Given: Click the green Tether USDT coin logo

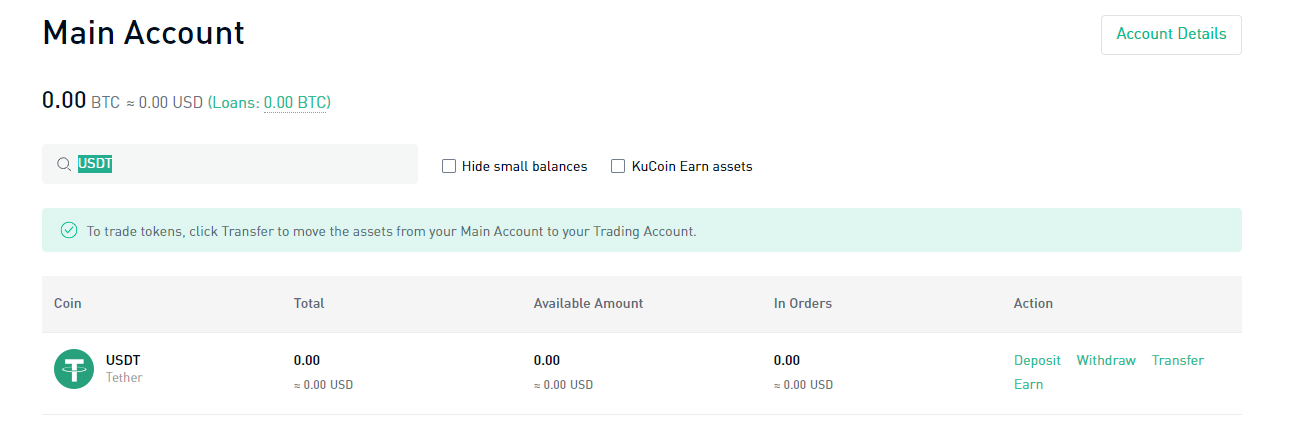Looking at the screenshot, I should (73, 369).
